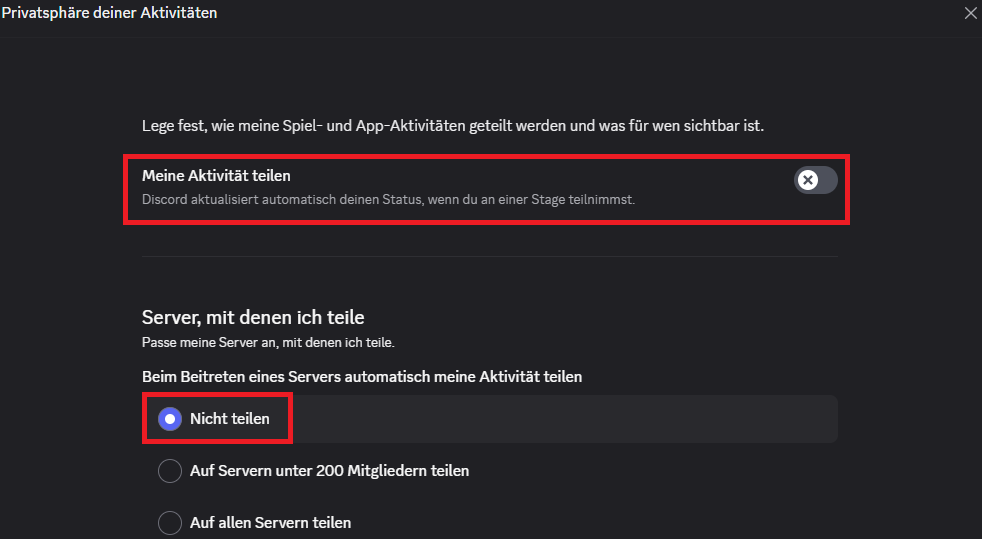Click the Passe meine Server an subtitle
Image resolution: width=982 pixels, height=539 pixels.
click(x=268, y=343)
